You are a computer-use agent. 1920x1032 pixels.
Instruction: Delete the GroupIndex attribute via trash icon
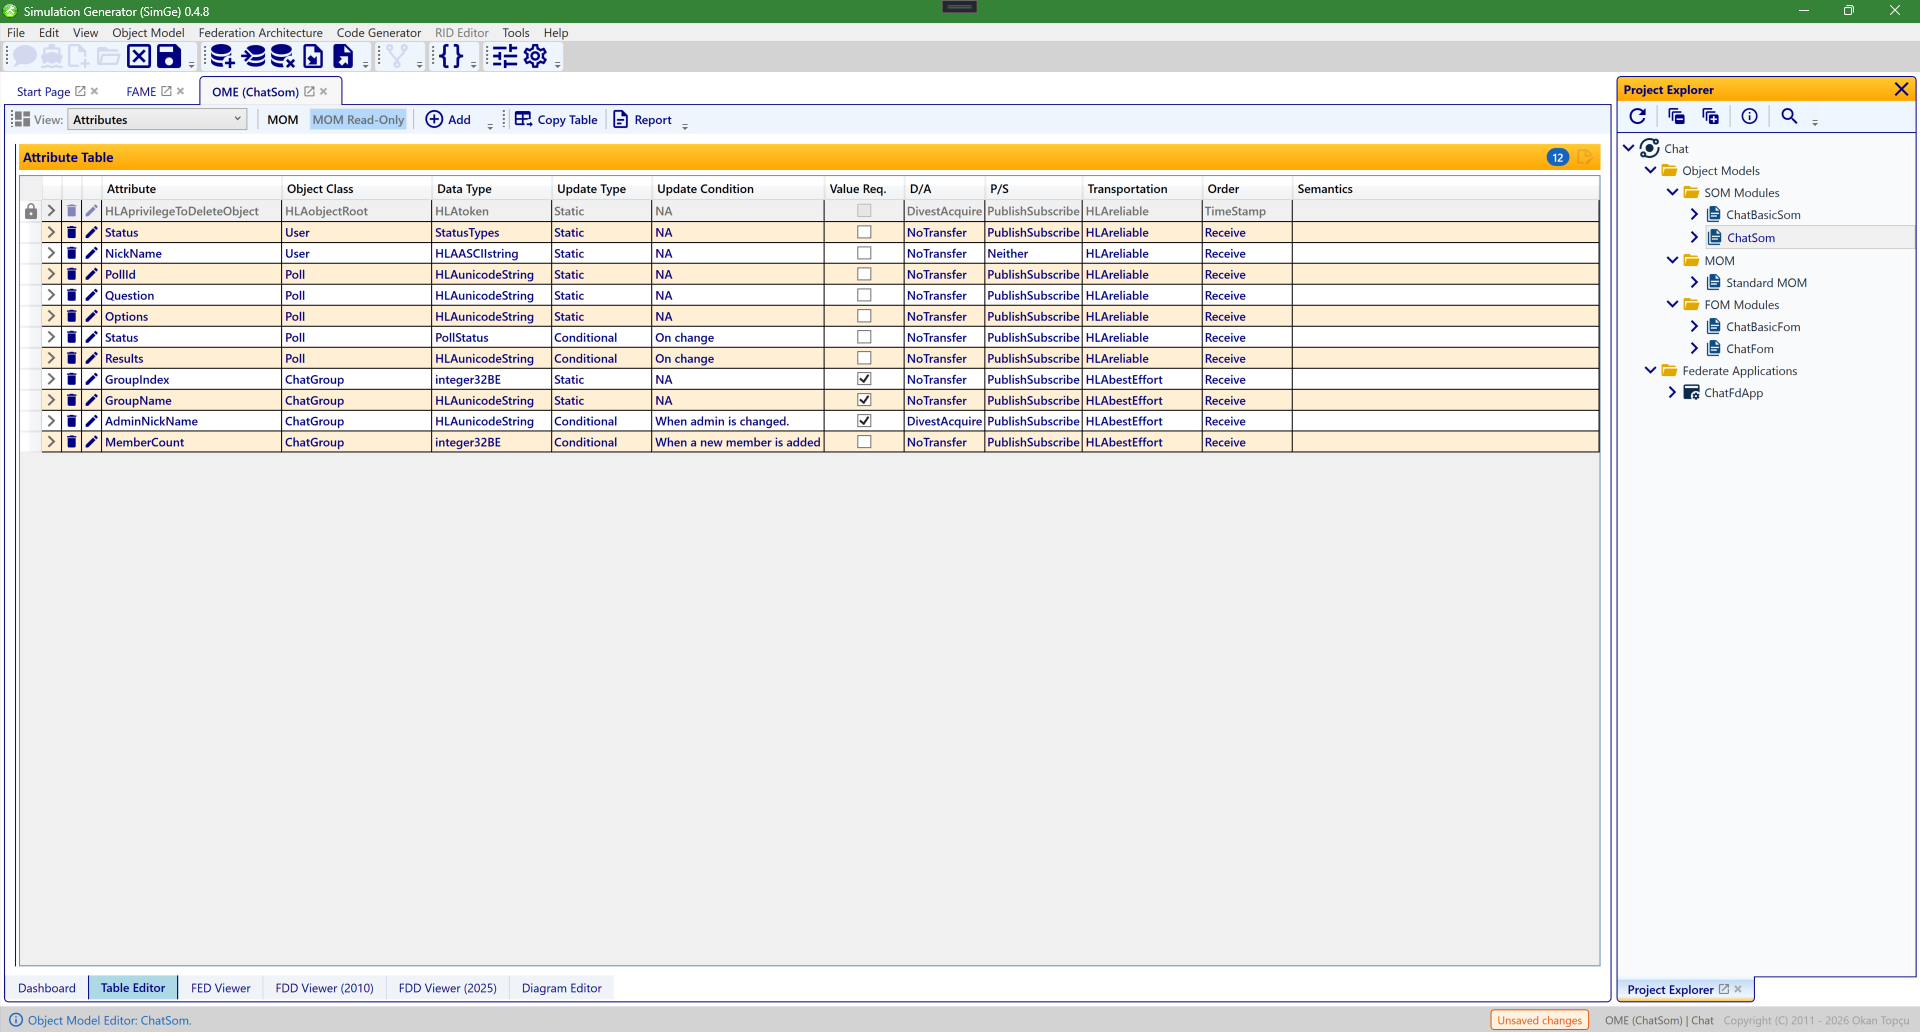click(71, 379)
